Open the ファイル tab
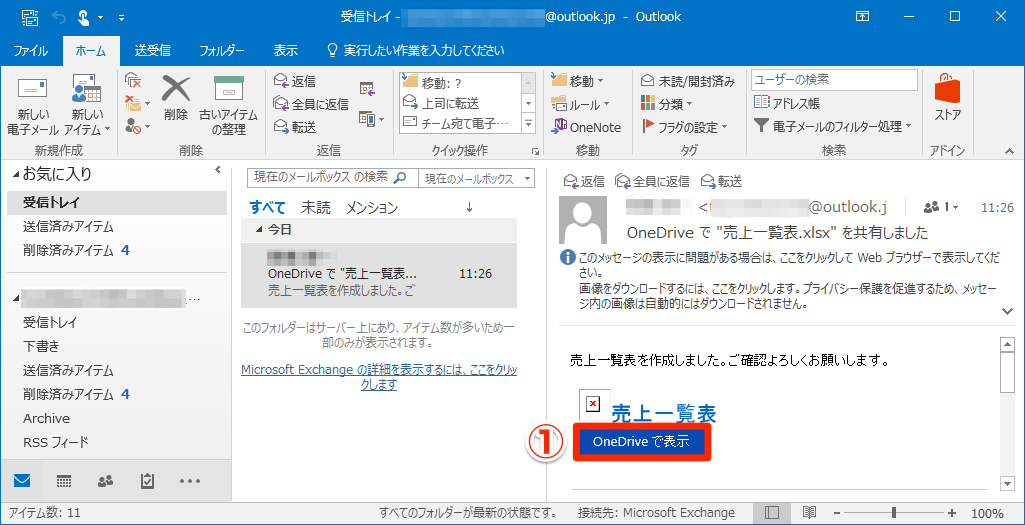Image resolution: width=1025 pixels, height=525 pixels. 30,50
